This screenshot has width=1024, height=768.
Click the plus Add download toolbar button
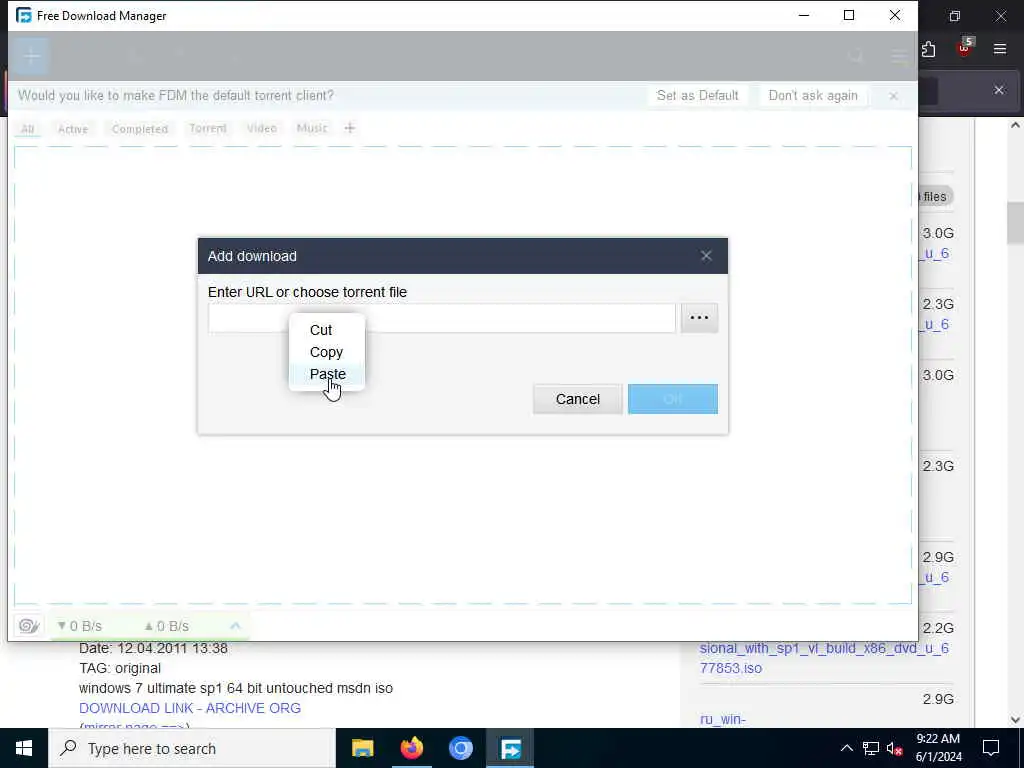31,56
